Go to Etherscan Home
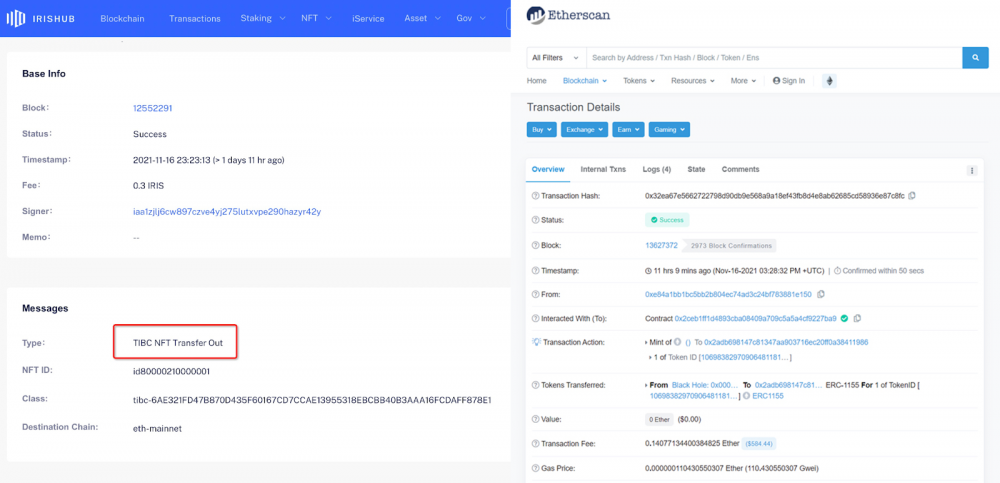1000x483 pixels. point(536,81)
